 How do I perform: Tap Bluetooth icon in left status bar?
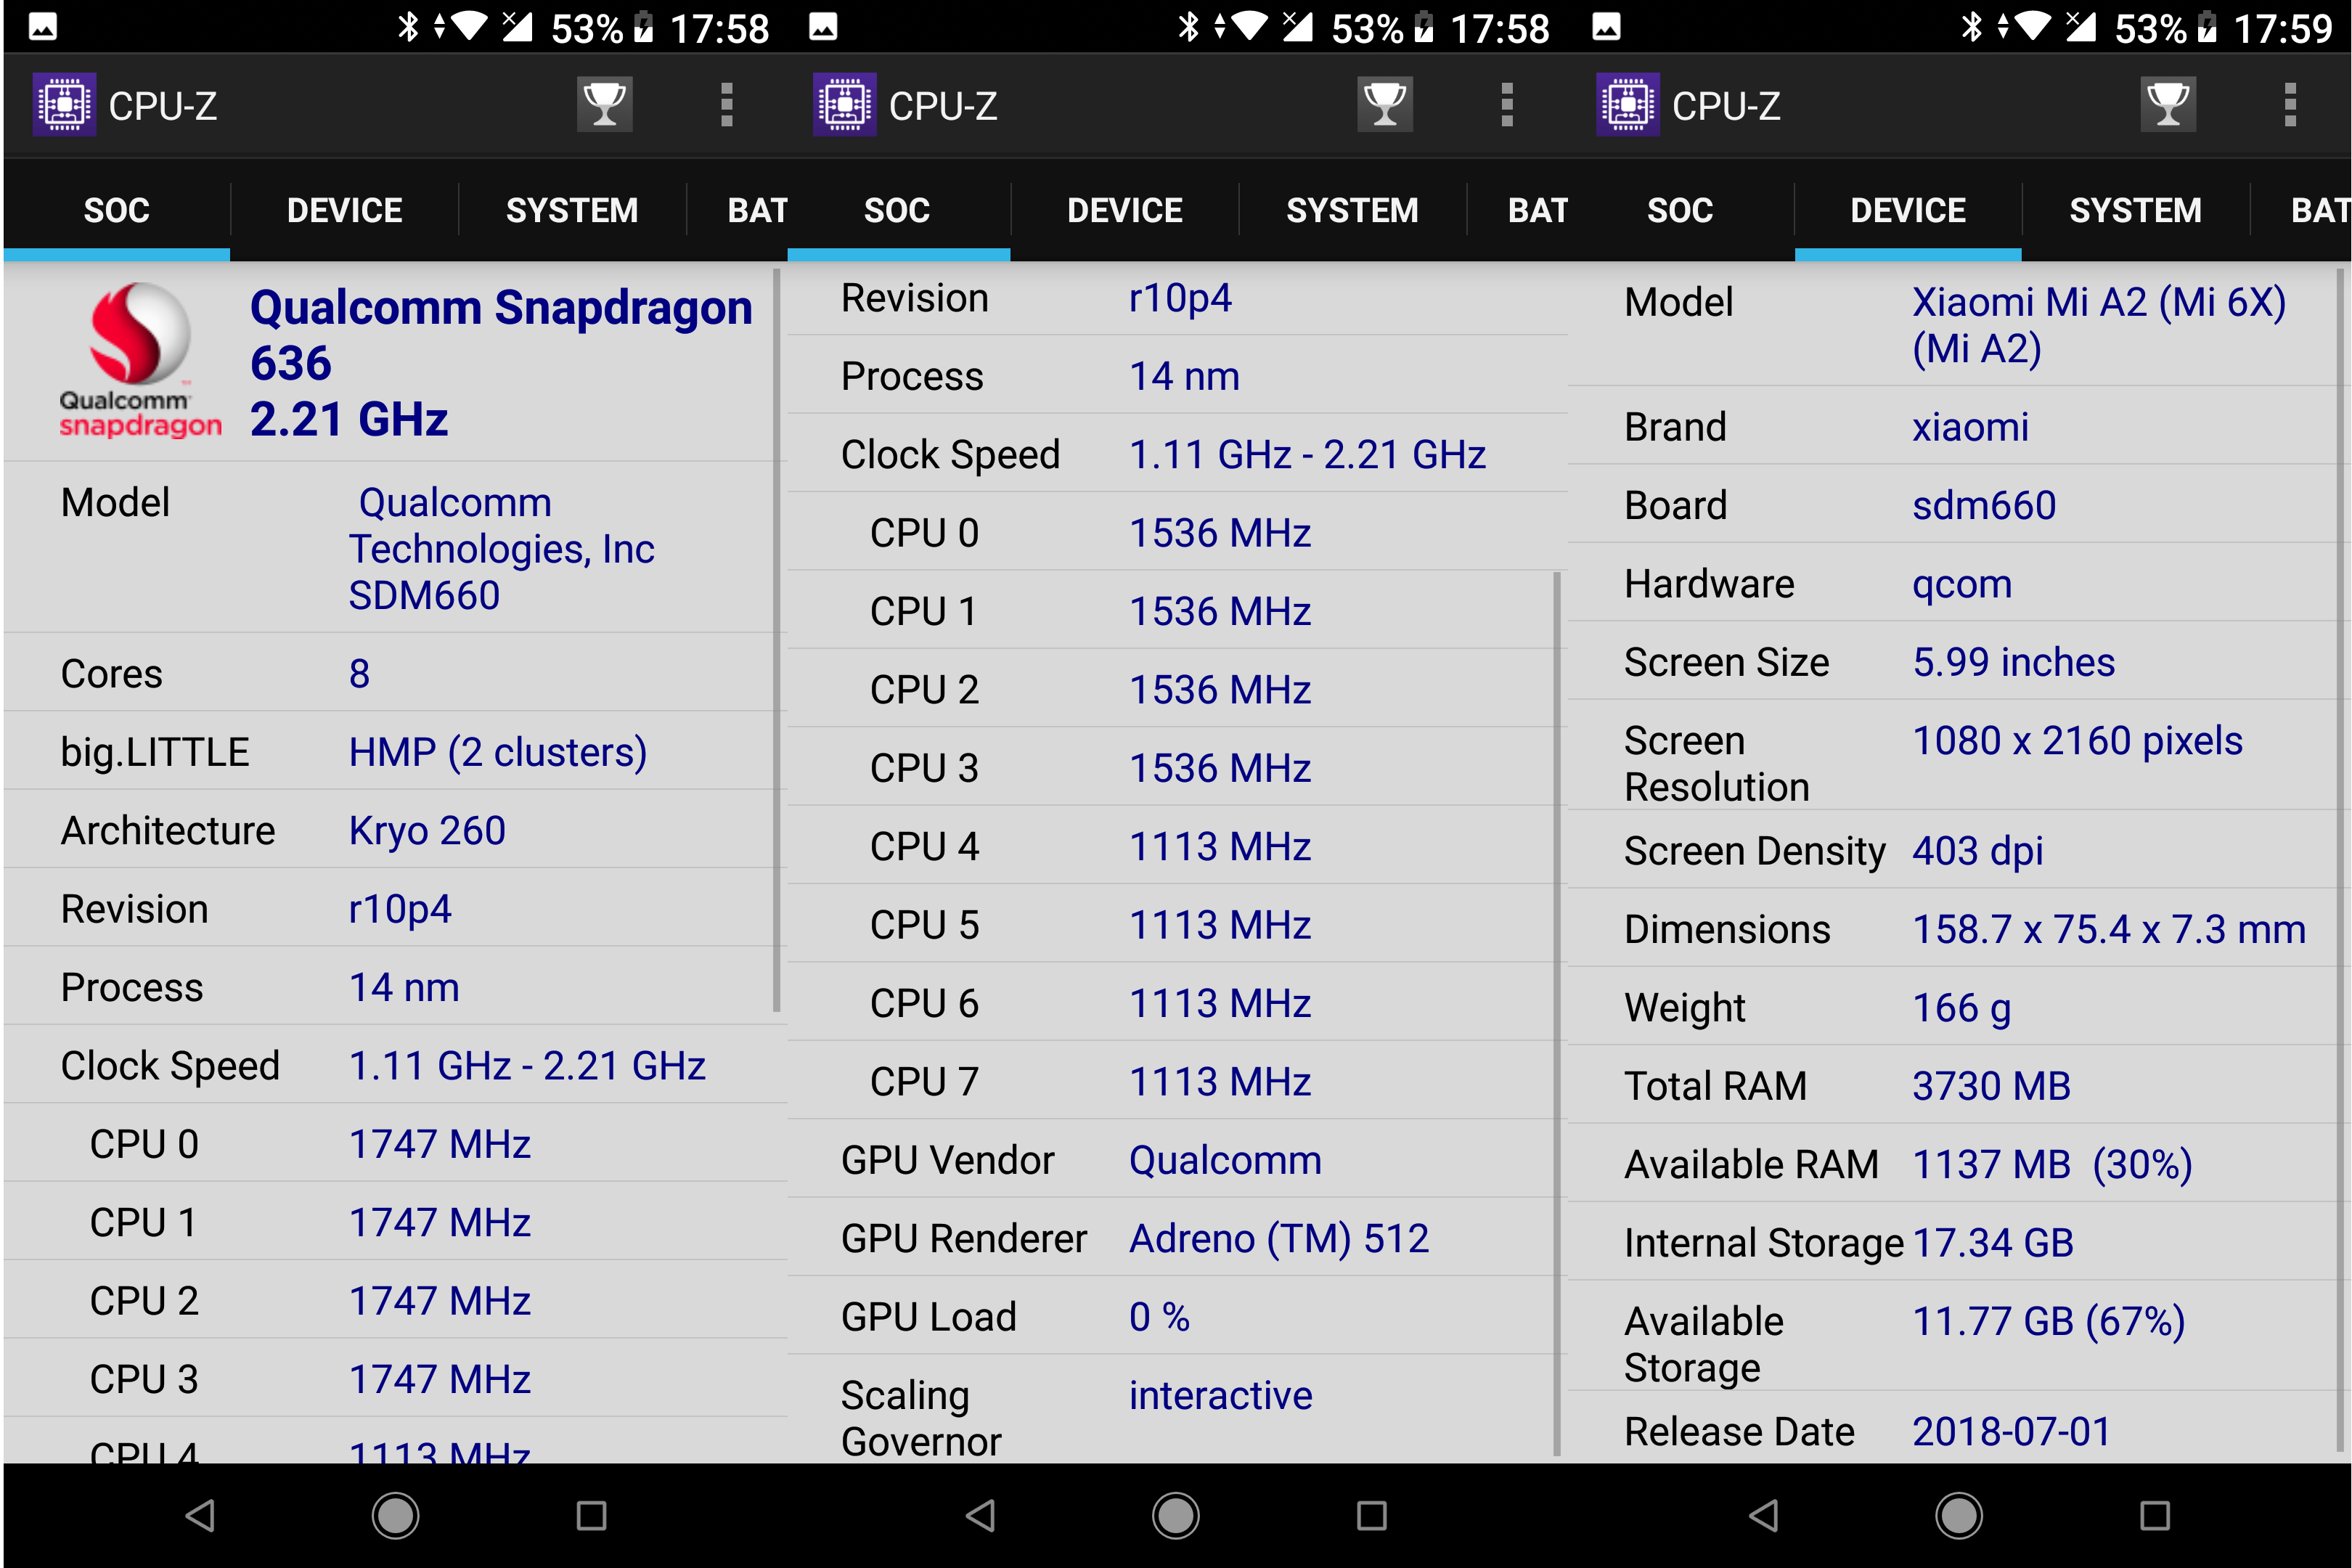[x=408, y=27]
